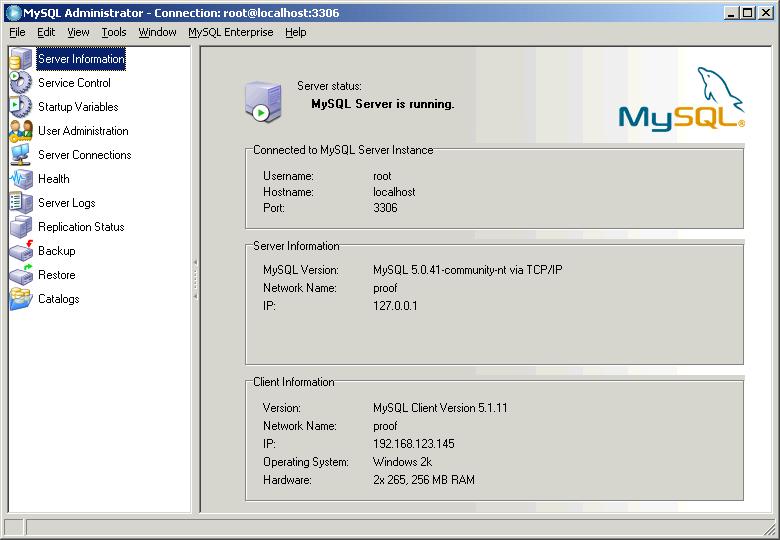Click the hostname value 'localhost'
This screenshot has width=780, height=540.
(394, 192)
